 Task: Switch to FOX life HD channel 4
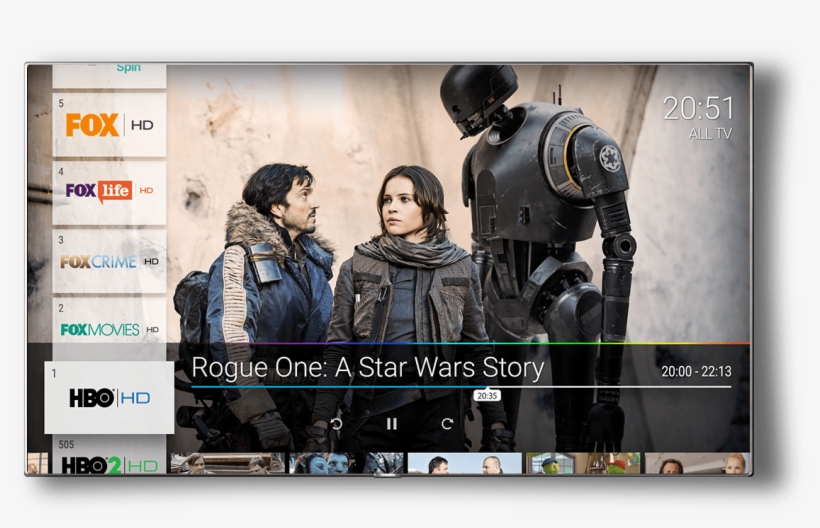109,192
